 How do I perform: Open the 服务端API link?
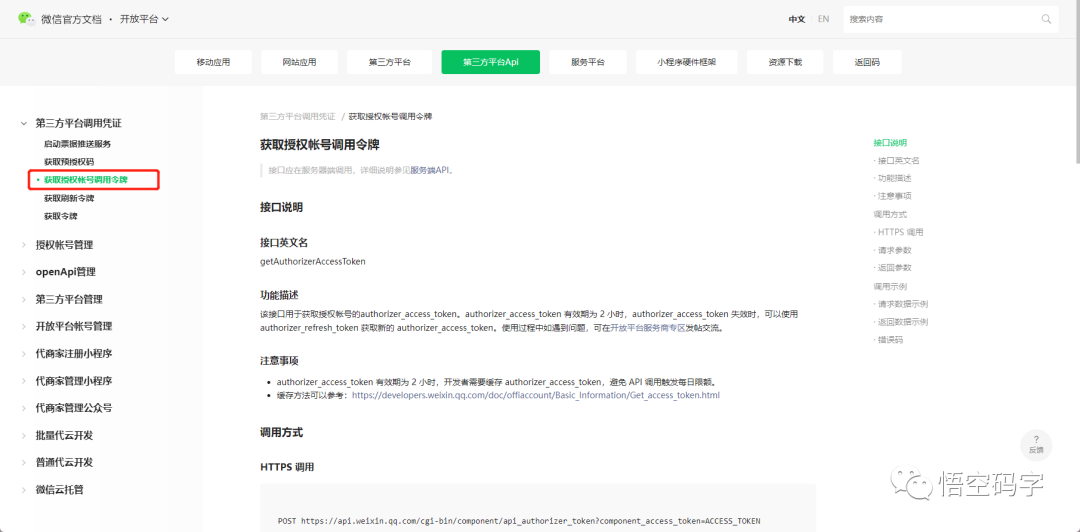[430, 170]
